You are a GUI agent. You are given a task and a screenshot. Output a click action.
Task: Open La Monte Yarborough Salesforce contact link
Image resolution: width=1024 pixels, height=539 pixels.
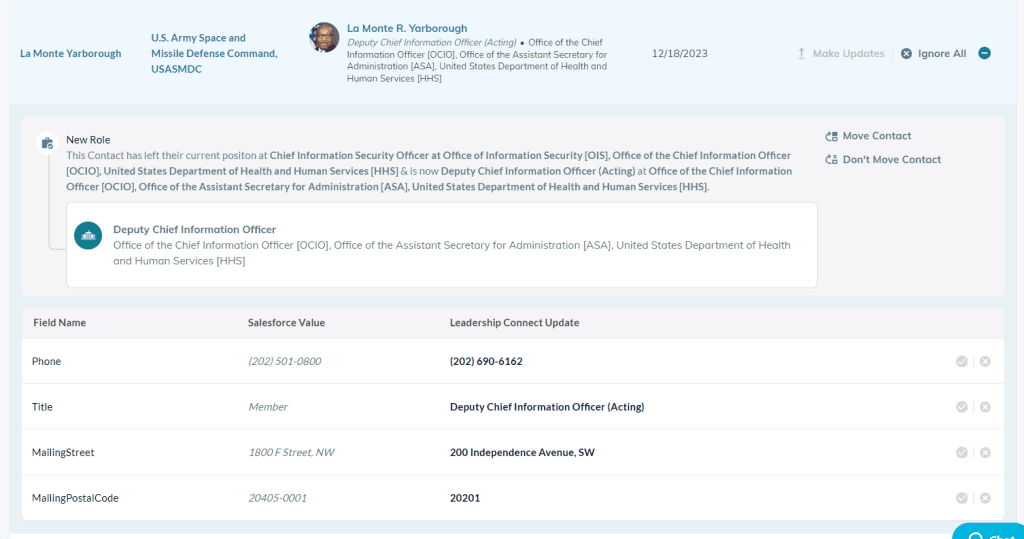click(x=71, y=54)
